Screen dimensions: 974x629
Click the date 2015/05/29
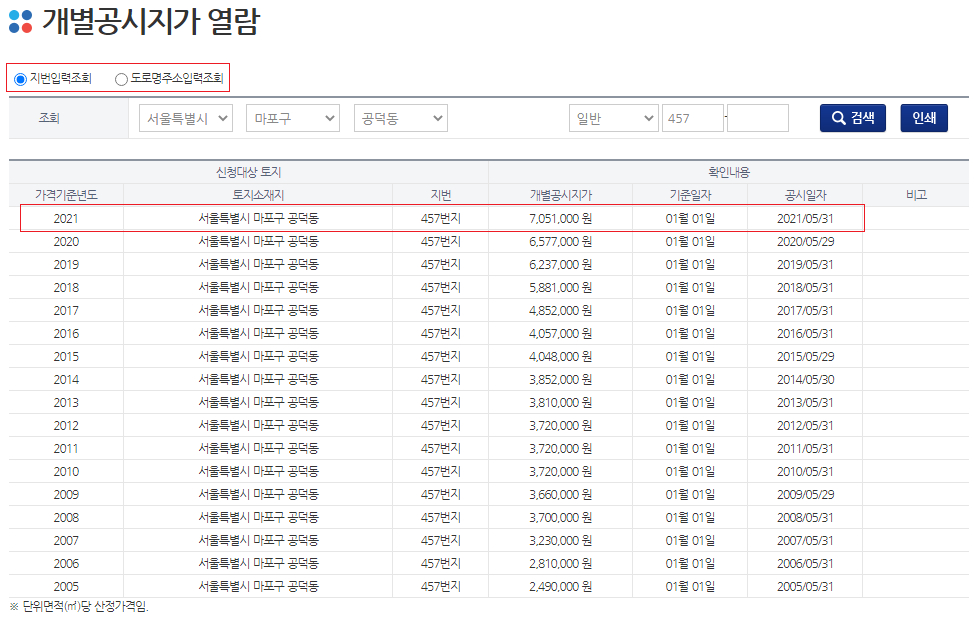click(x=805, y=356)
